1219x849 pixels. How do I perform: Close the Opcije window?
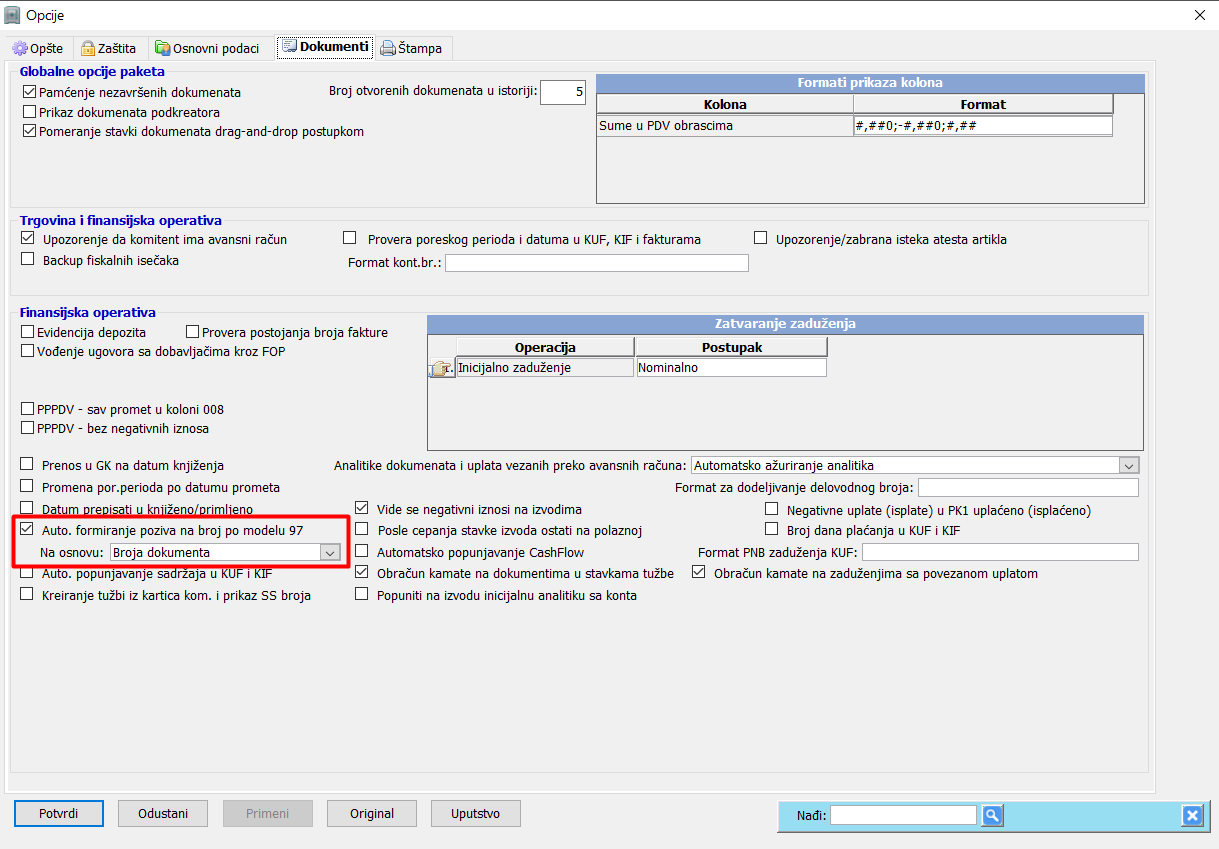tap(1199, 14)
